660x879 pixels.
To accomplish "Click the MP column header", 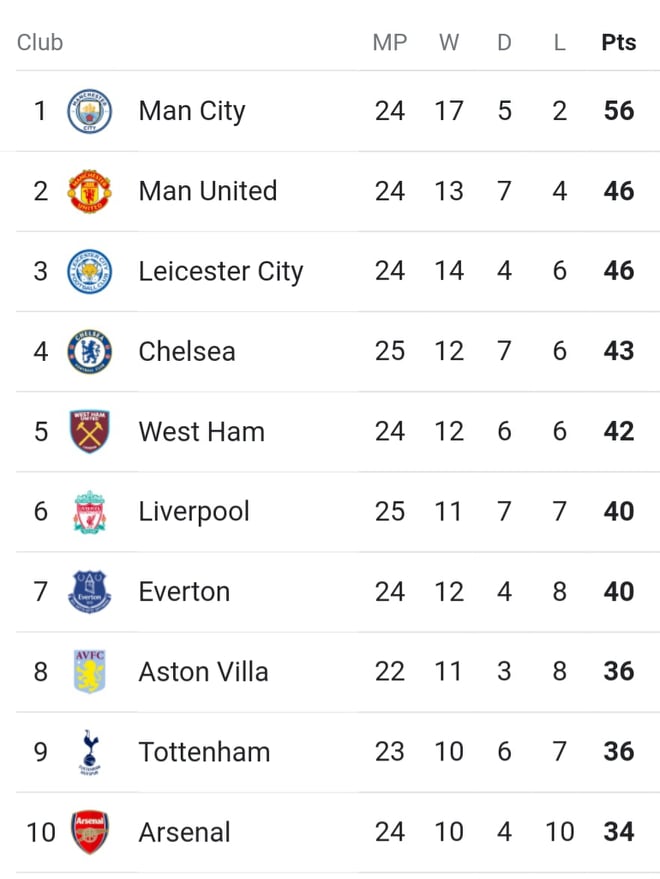I will (x=390, y=43).
